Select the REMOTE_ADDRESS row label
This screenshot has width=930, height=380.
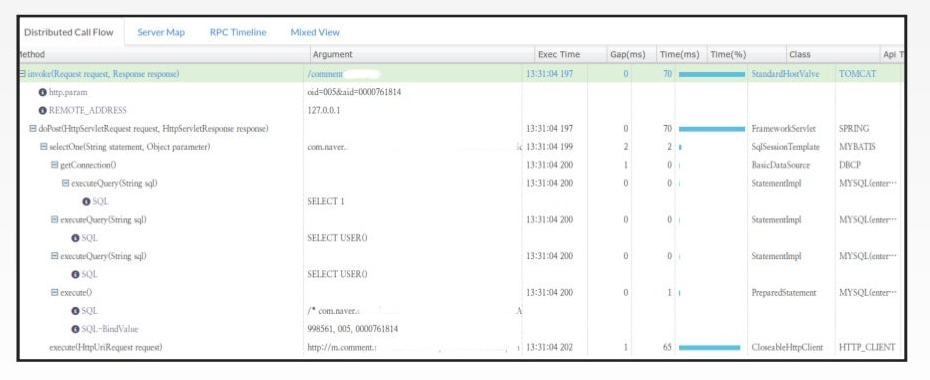point(88,111)
